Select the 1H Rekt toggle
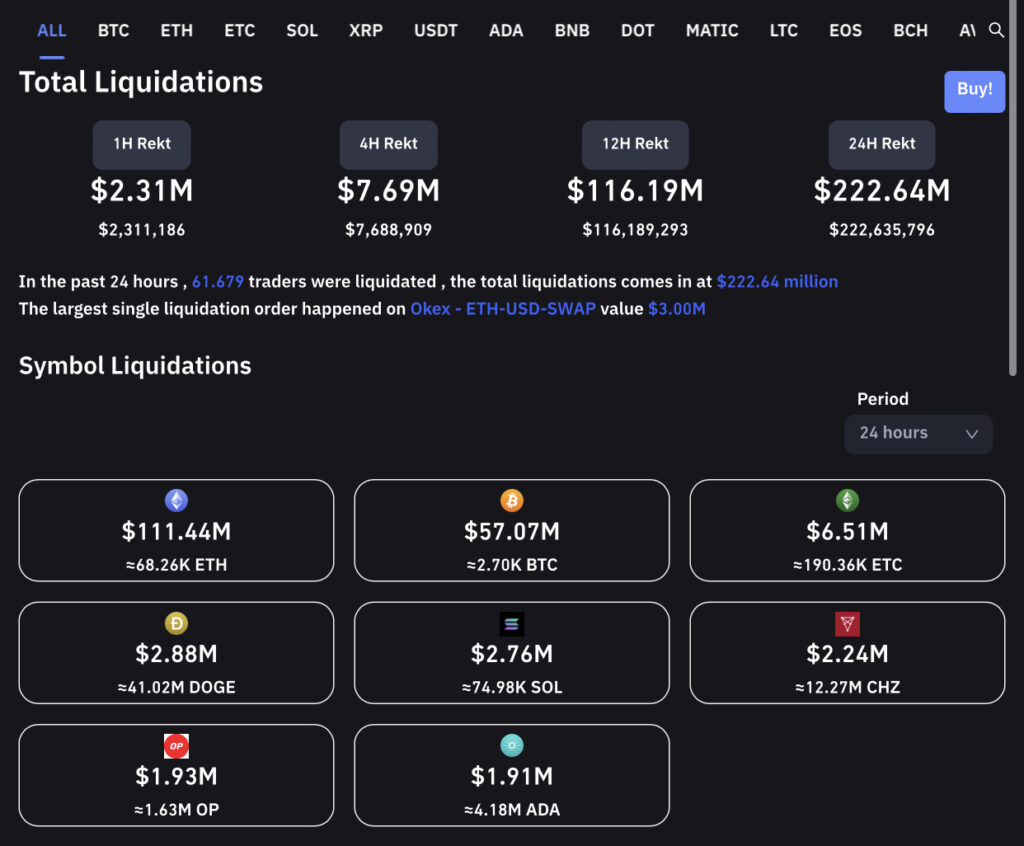This screenshot has width=1024, height=846. (141, 144)
